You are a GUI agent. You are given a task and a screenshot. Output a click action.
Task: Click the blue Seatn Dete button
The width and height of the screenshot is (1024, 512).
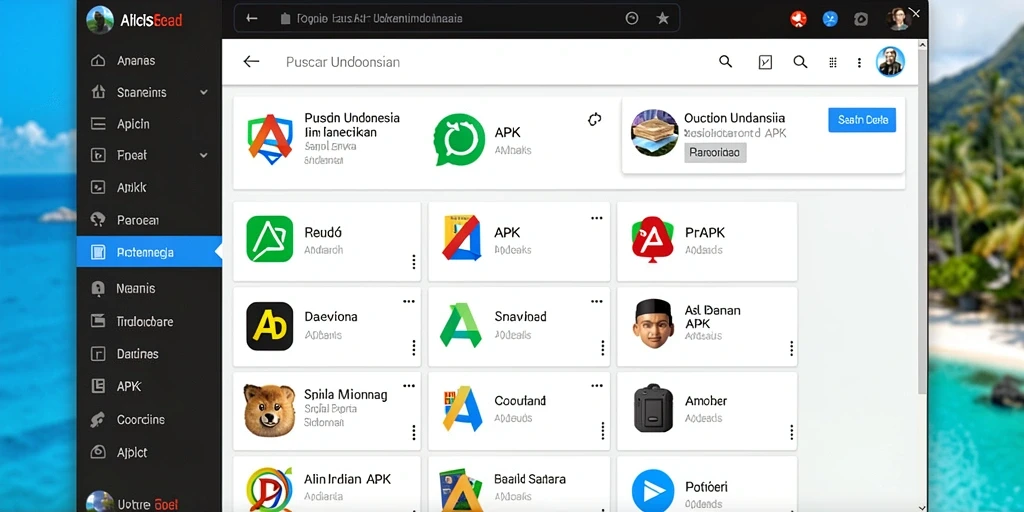tap(862, 120)
